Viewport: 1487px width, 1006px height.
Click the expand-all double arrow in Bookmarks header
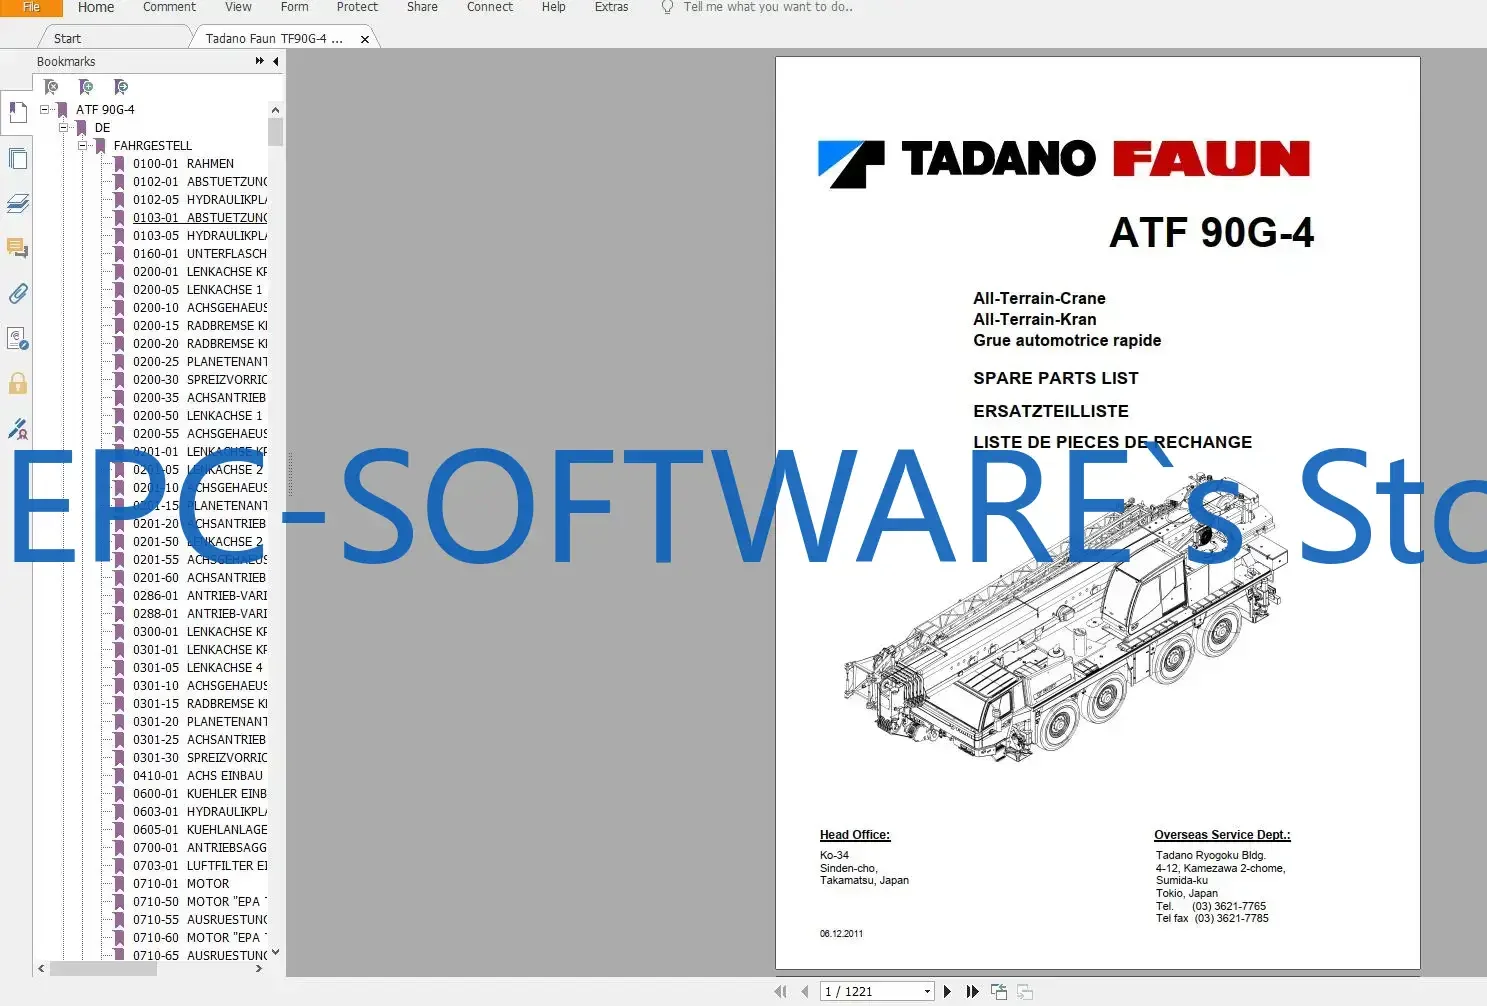point(260,61)
